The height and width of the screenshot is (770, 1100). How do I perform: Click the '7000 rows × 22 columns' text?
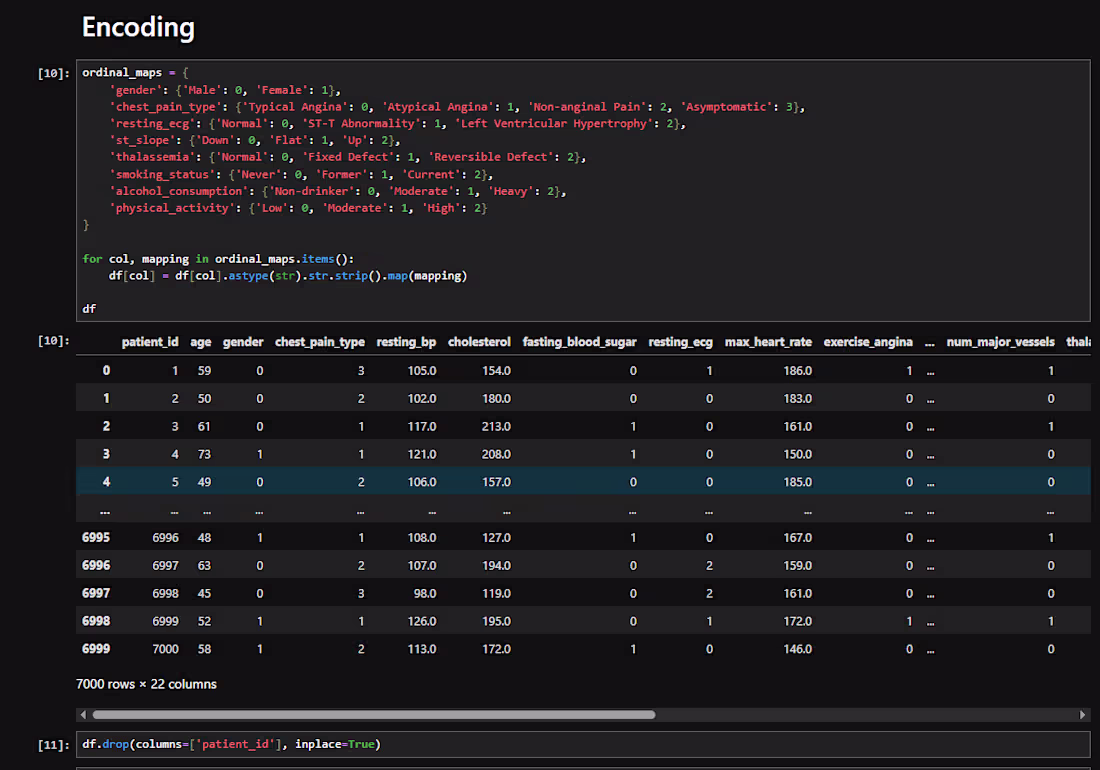click(x=147, y=684)
